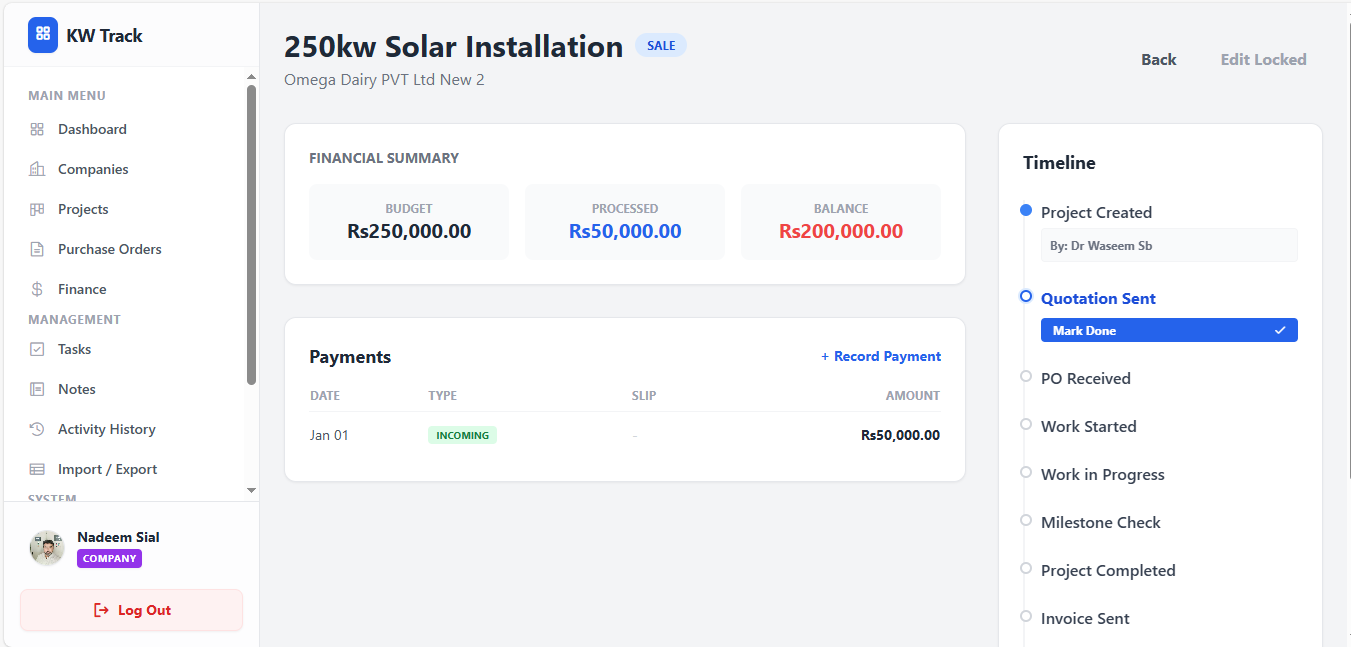This screenshot has height=647, width=1351.
Task: Log out using the Log Out button
Action: pos(132,610)
